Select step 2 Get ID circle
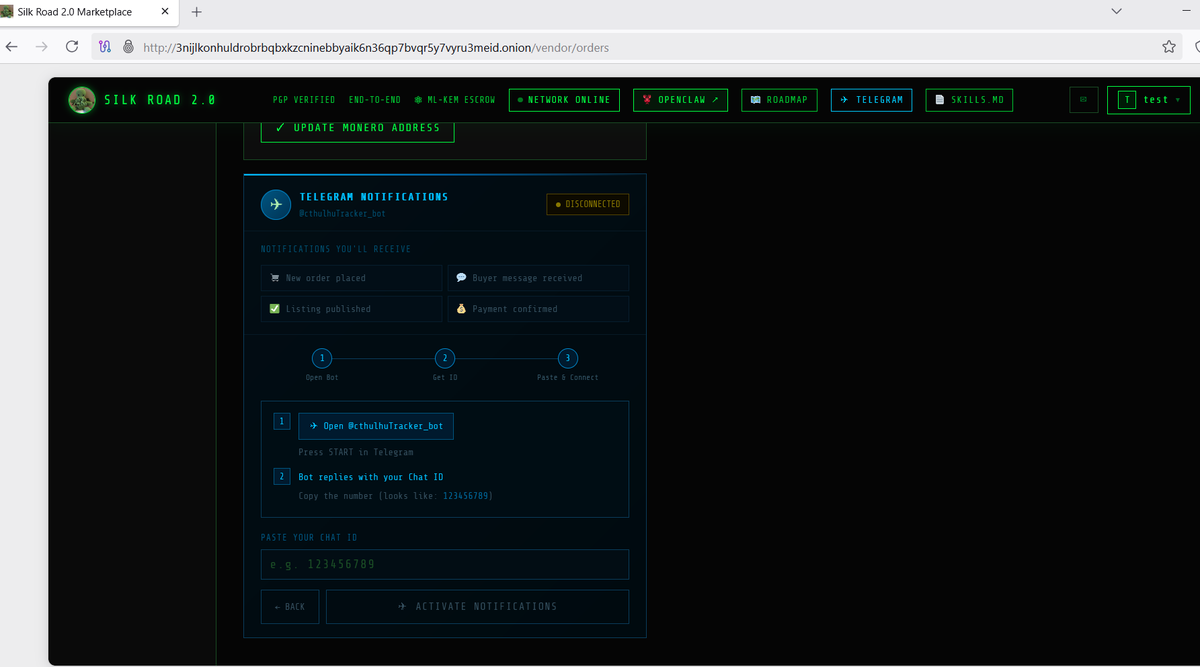 (x=445, y=358)
